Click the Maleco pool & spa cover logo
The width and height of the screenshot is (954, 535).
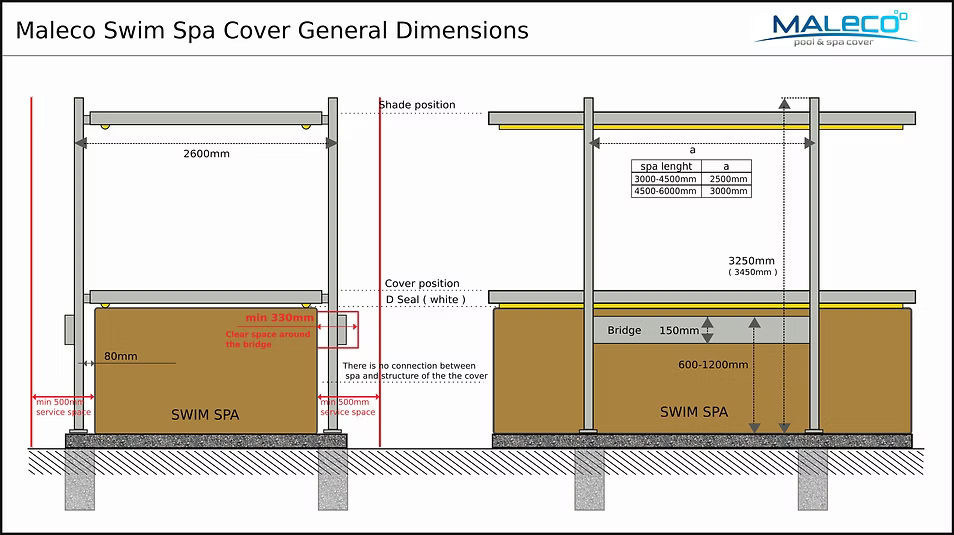pyautogui.click(x=835, y=28)
